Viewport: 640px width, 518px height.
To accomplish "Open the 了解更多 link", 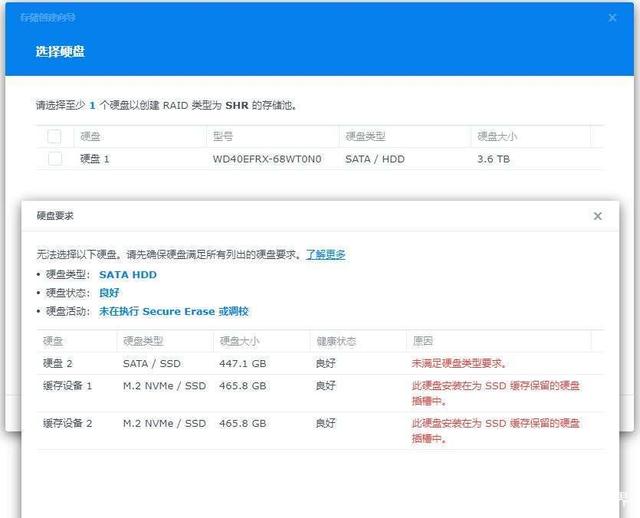I will point(325,255).
